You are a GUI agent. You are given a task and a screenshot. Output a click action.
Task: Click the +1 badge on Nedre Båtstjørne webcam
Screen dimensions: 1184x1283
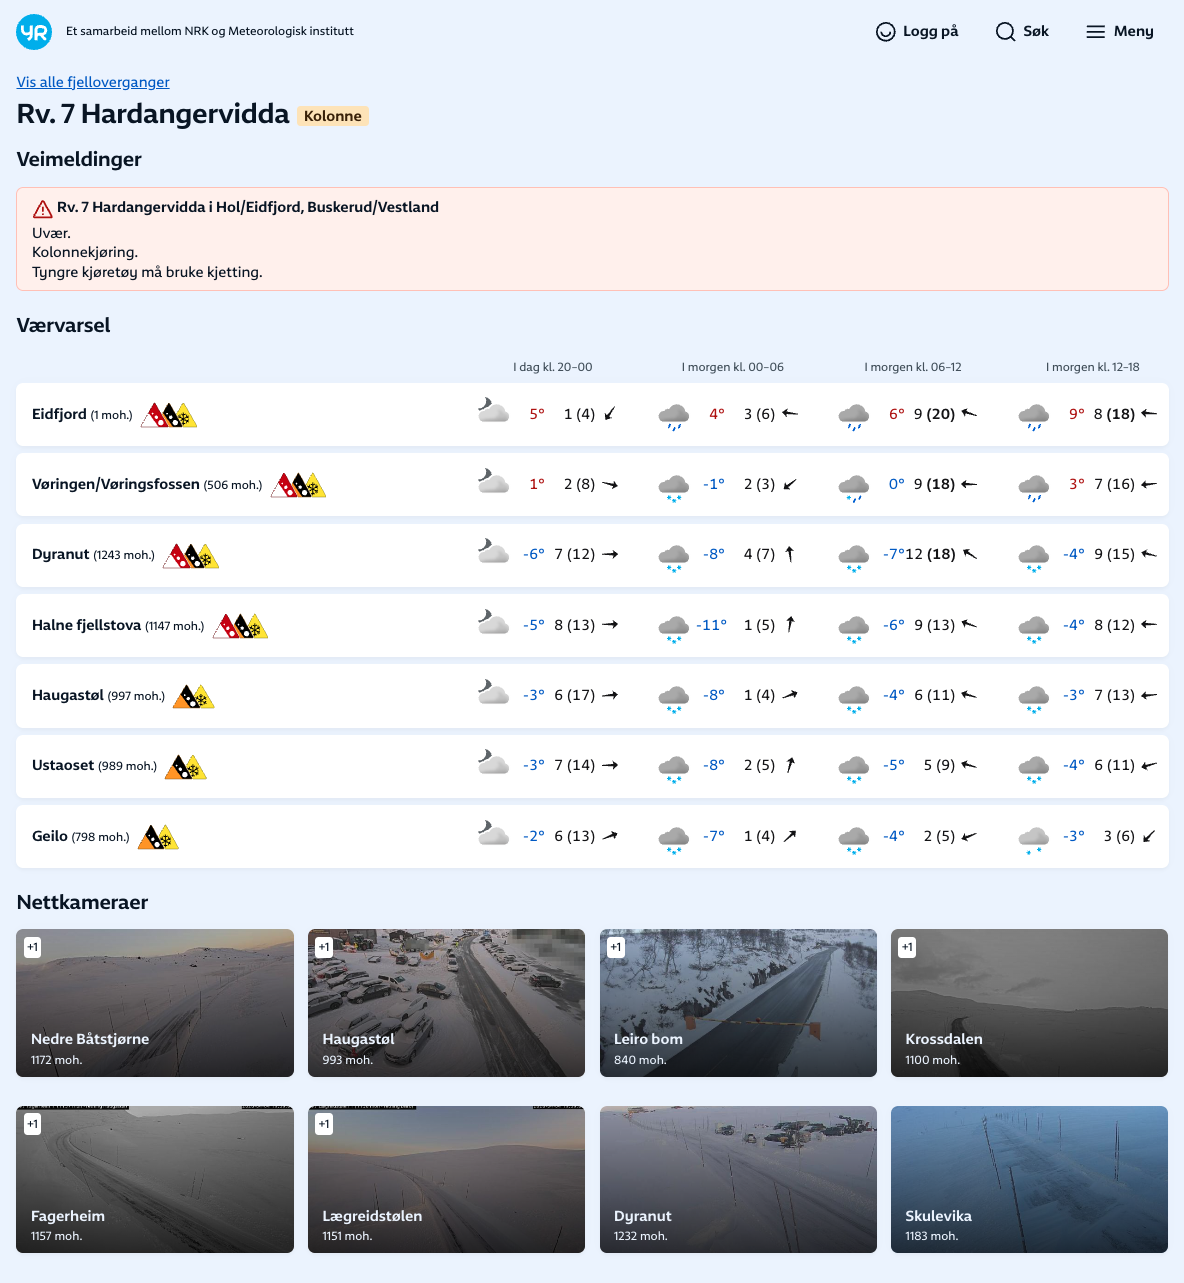[x=33, y=947]
